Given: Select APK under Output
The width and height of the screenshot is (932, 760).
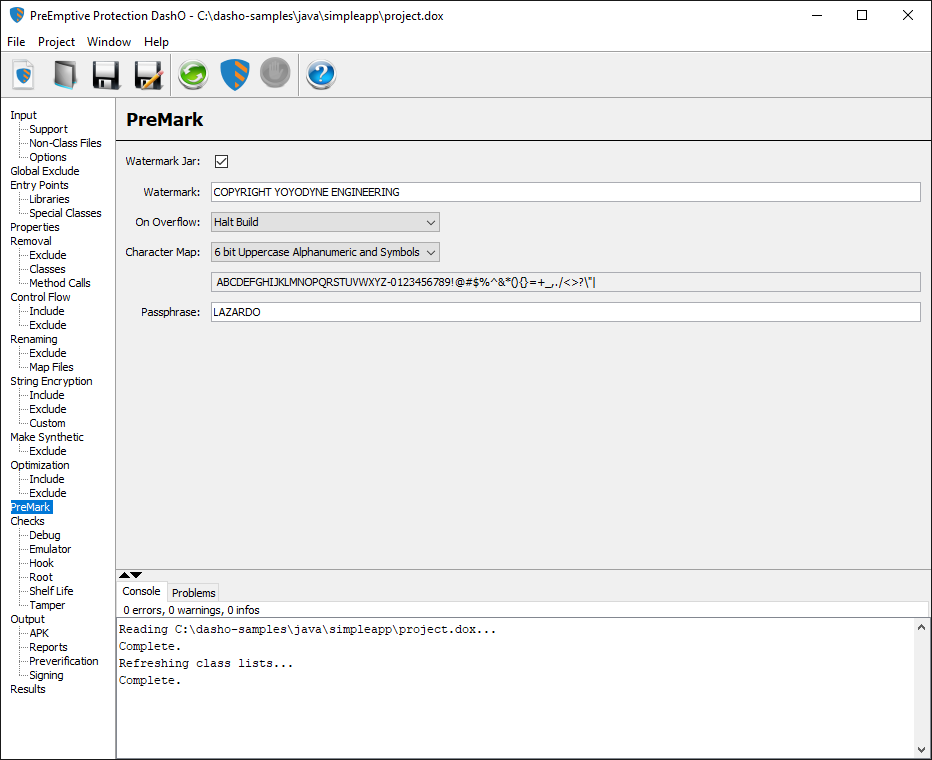Looking at the screenshot, I should [39, 633].
